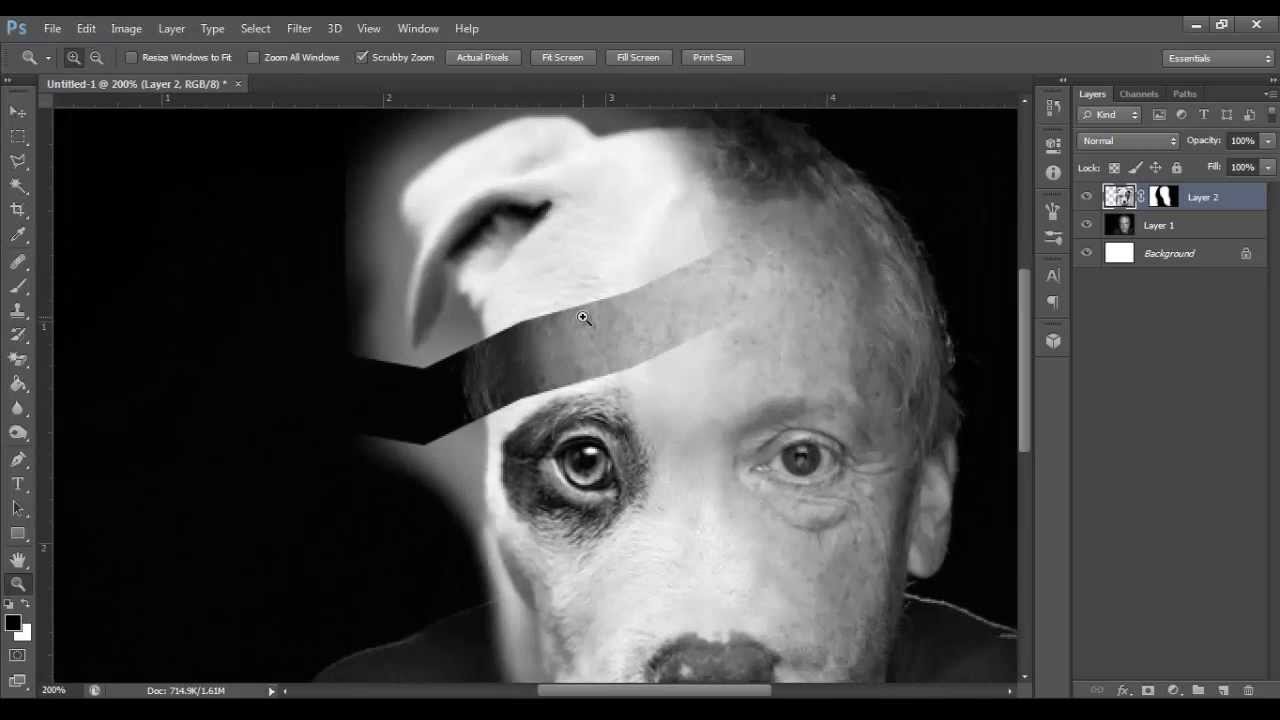The width and height of the screenshot is (1280, 720).
Task: Toggle pixel layer filter
Action: [1159, 115]
